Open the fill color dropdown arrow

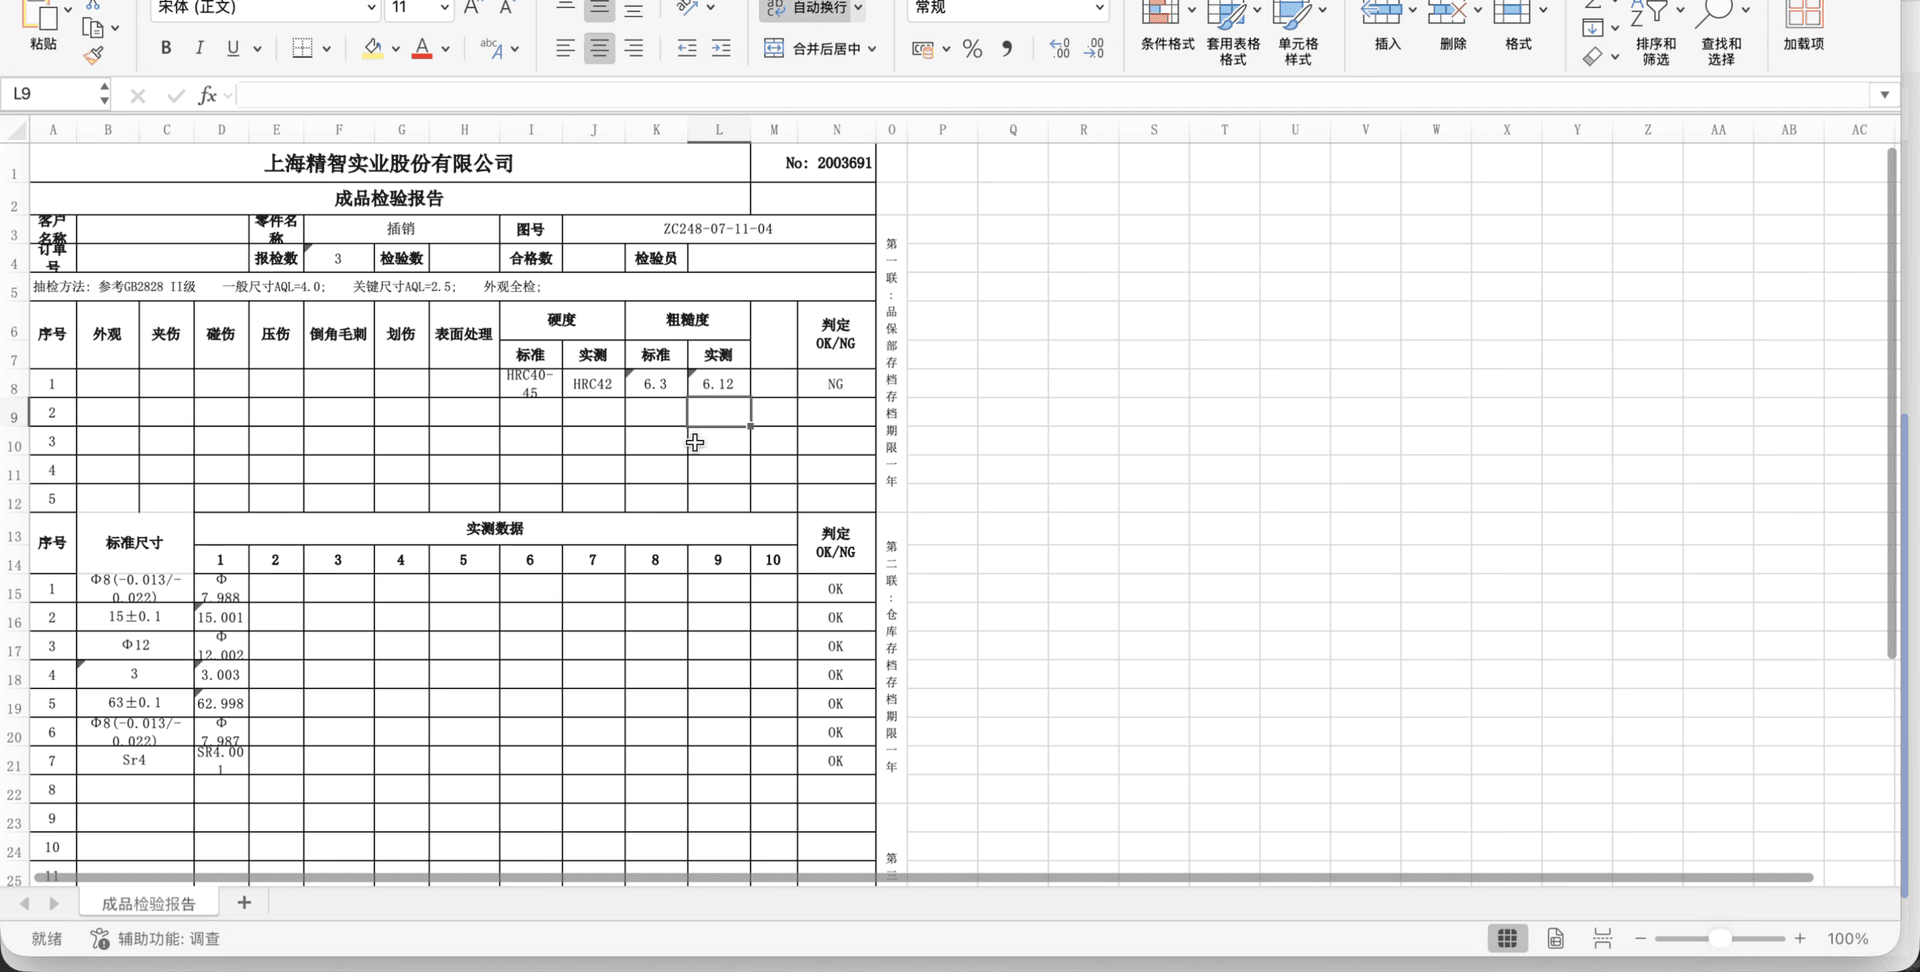pyautogui.click(x=396, y=49)
